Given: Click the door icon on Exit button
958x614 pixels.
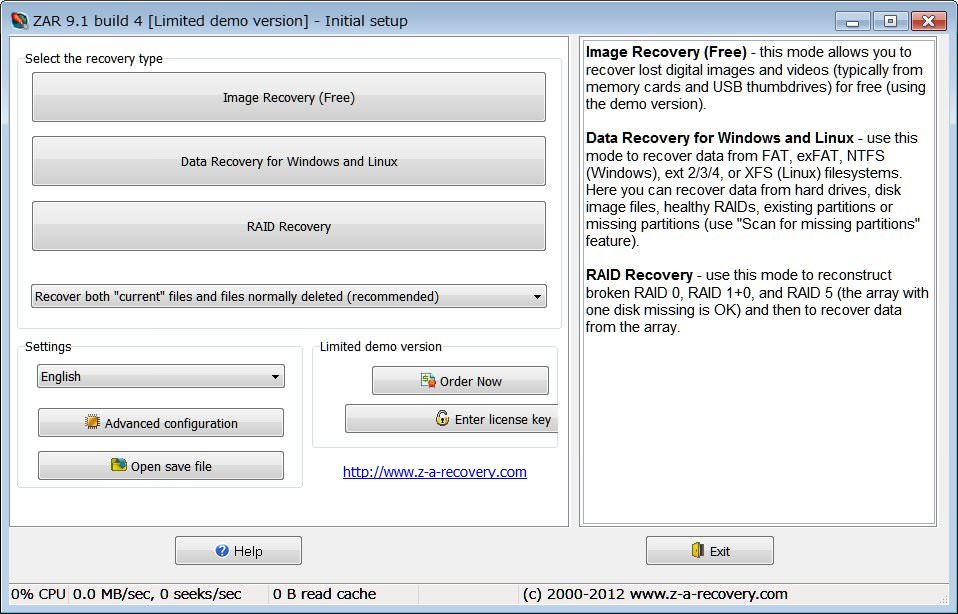Looking at the screenshot, I should point(698,550).
